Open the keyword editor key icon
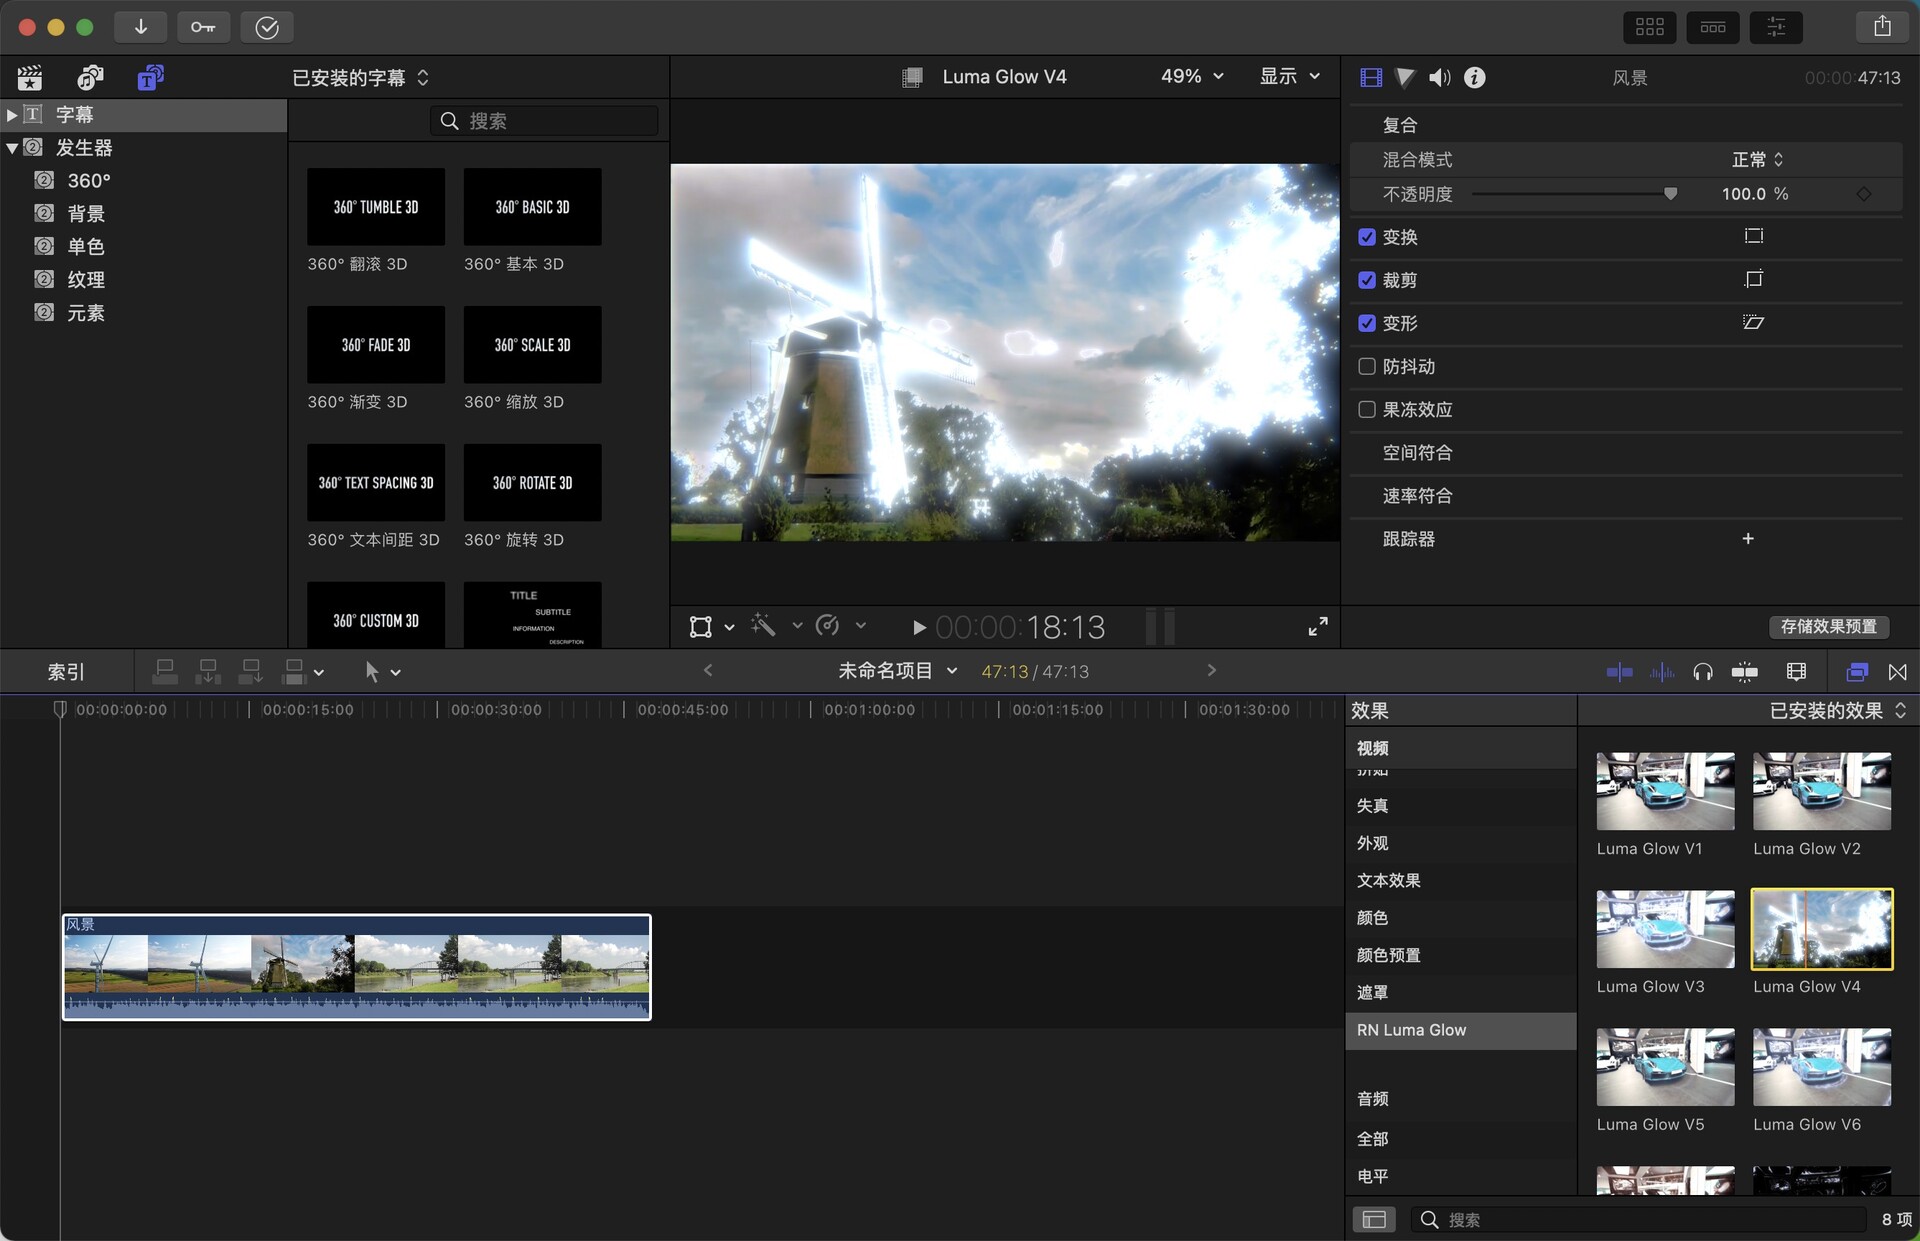Image resolution: width=1920 pixels, height=1241 pixels. 203,27
